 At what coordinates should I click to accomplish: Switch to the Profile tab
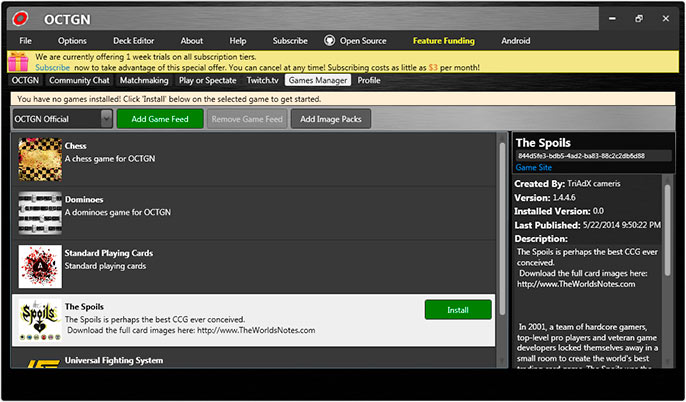point(369,80)
